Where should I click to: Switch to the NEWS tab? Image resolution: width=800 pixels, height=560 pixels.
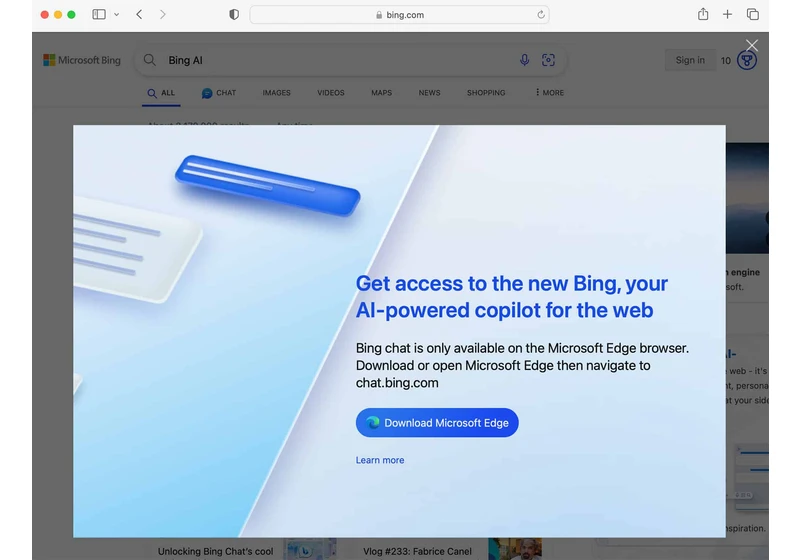tap(429, 93)
